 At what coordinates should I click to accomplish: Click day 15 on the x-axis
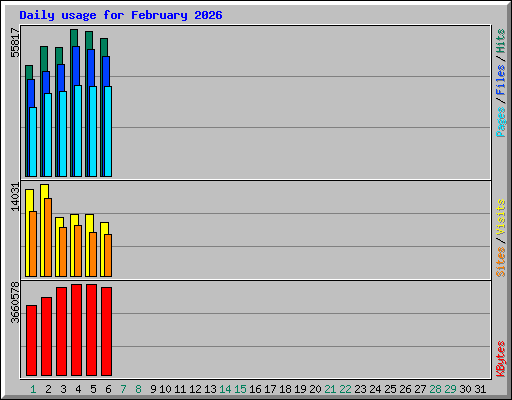[240, 389]
